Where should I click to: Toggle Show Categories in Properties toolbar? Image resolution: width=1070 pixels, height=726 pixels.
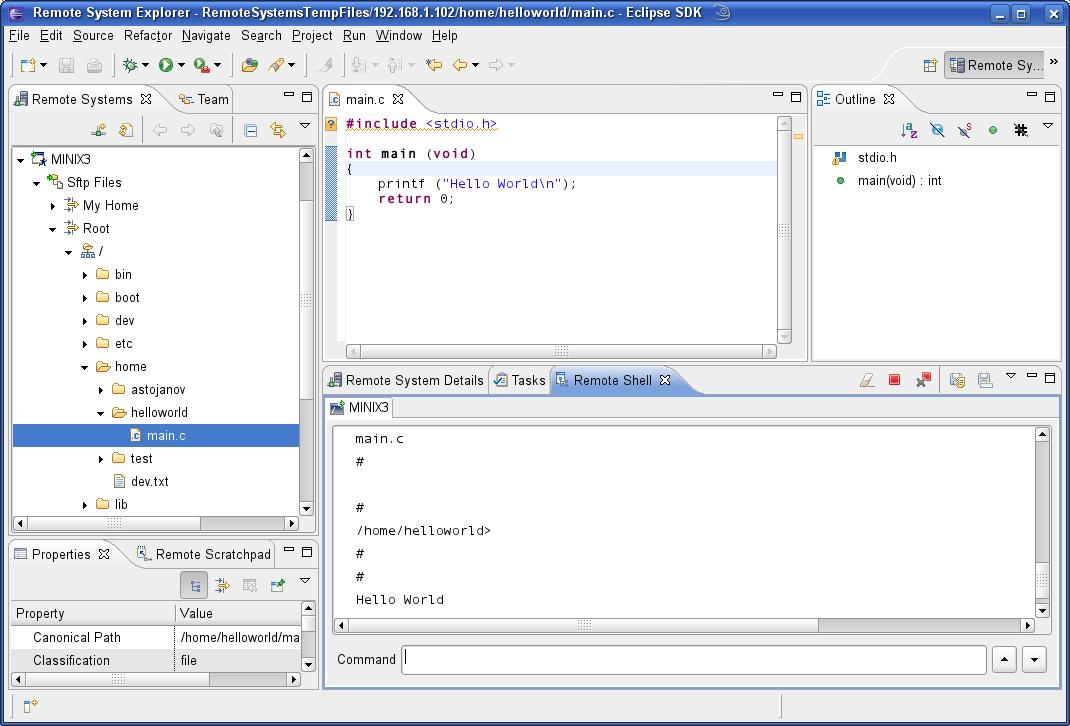[x=194, y=585]
